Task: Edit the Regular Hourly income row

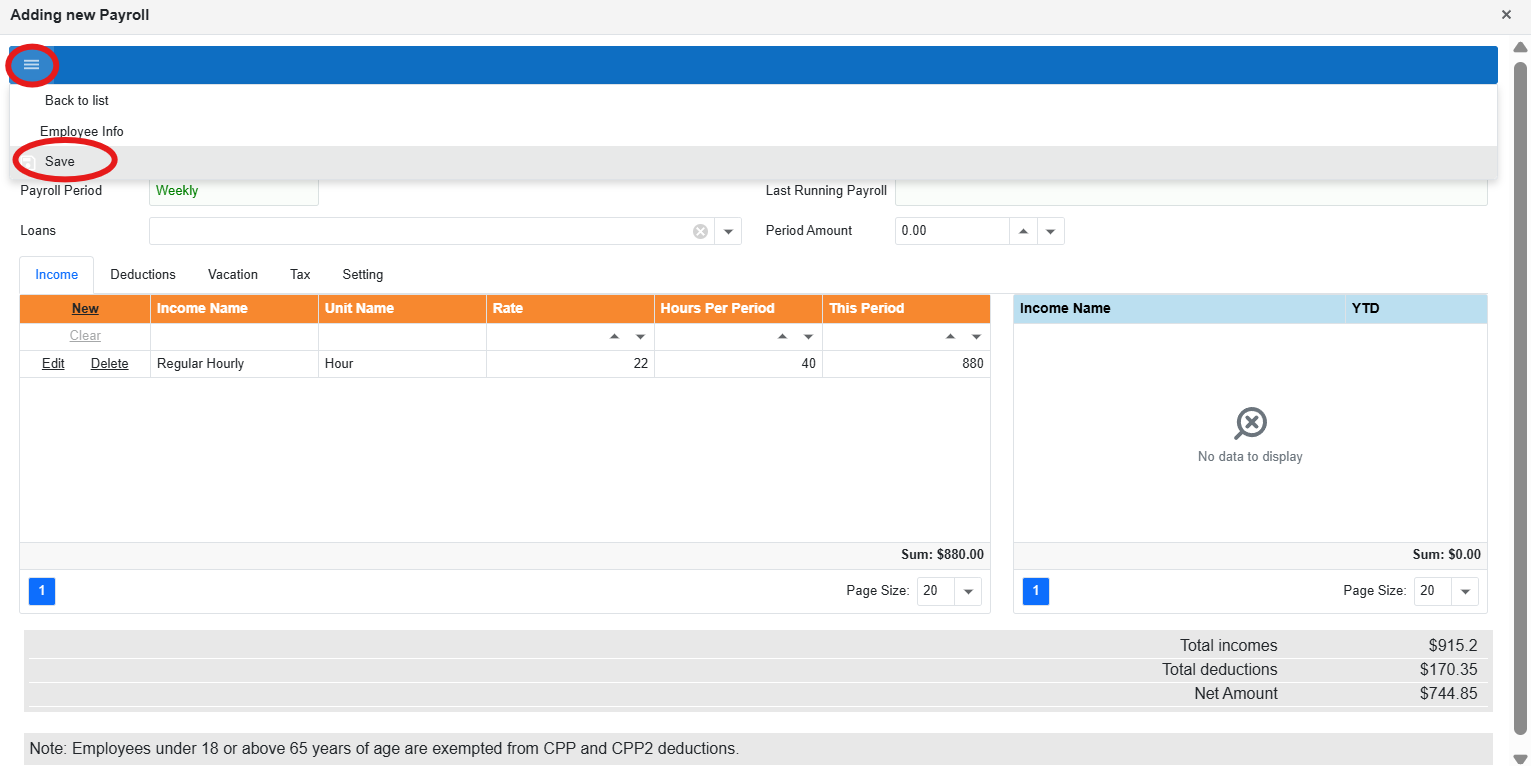Action: [53, 364]
